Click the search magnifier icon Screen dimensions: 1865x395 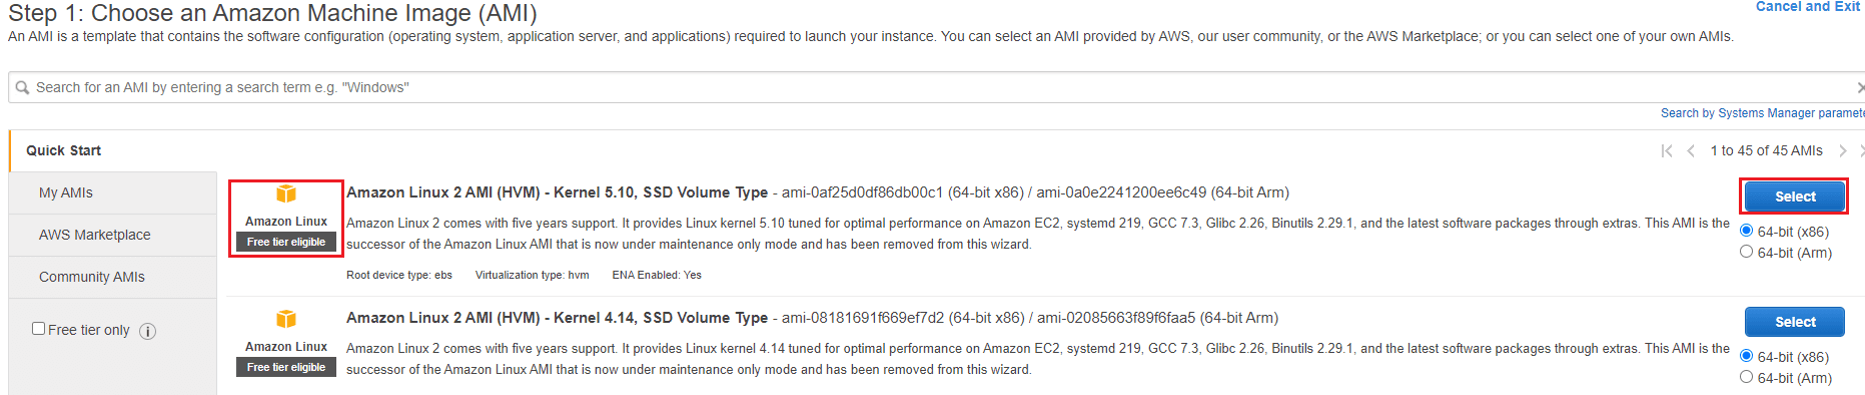coord(22,88)
